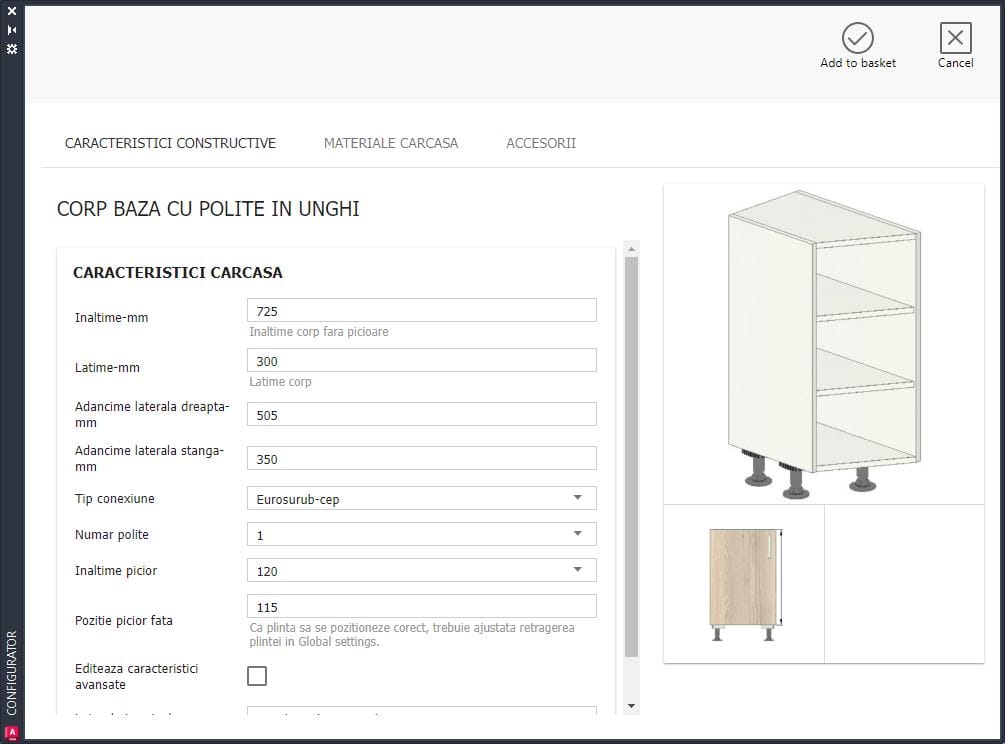Image resolution: width=1005 pixels, height=744 pixels.
Task: Click the Latime corp hint text
Action: tap(280, 382)
